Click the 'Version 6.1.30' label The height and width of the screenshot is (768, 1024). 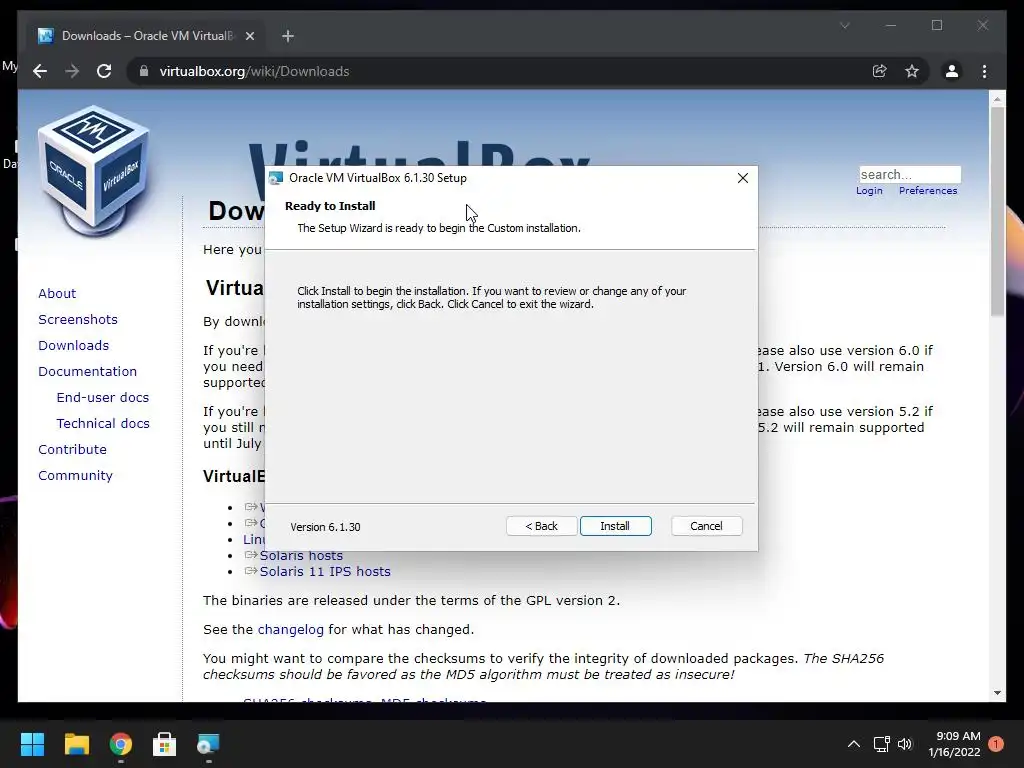[x=325, y=527]
